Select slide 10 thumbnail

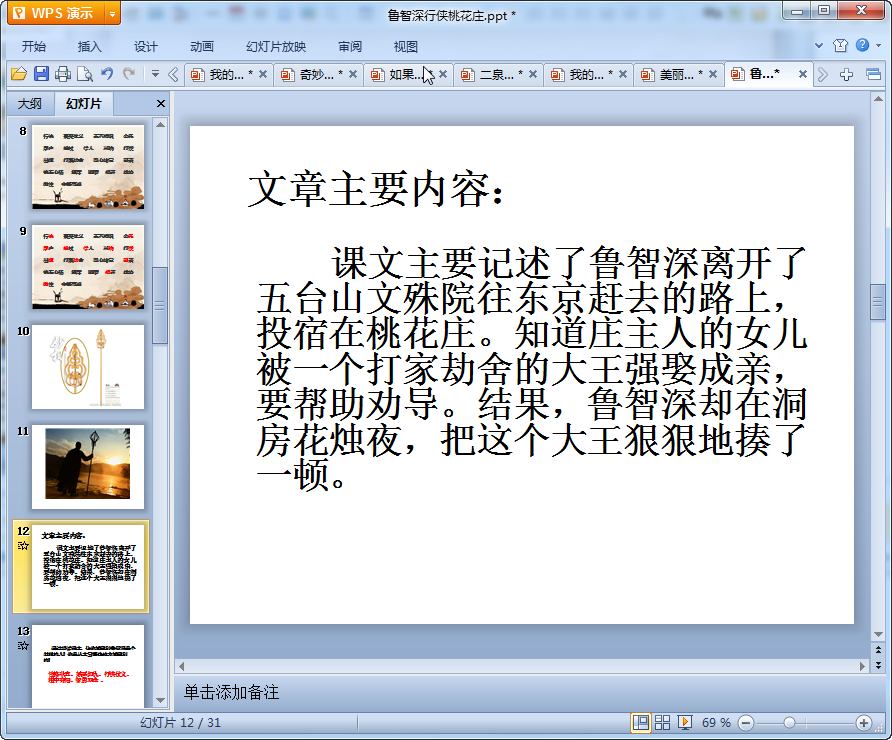[x=88, y=367]
